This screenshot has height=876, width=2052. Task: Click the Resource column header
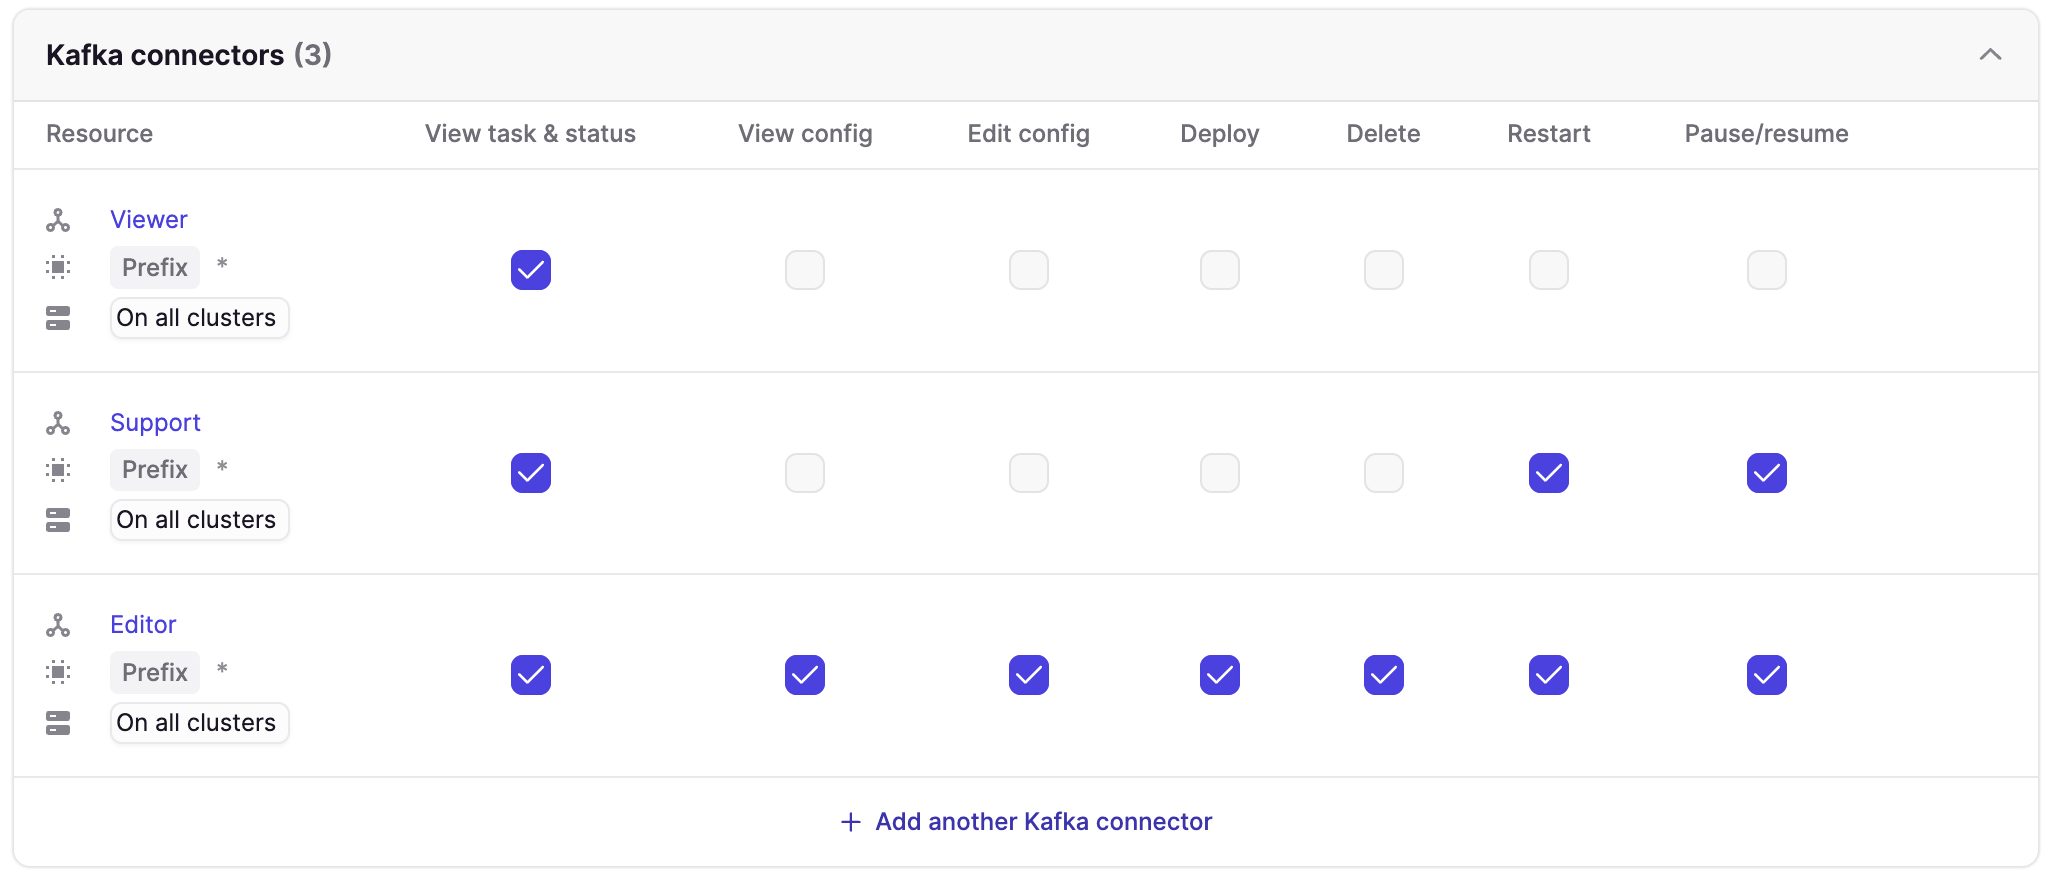tap(99, 134)
